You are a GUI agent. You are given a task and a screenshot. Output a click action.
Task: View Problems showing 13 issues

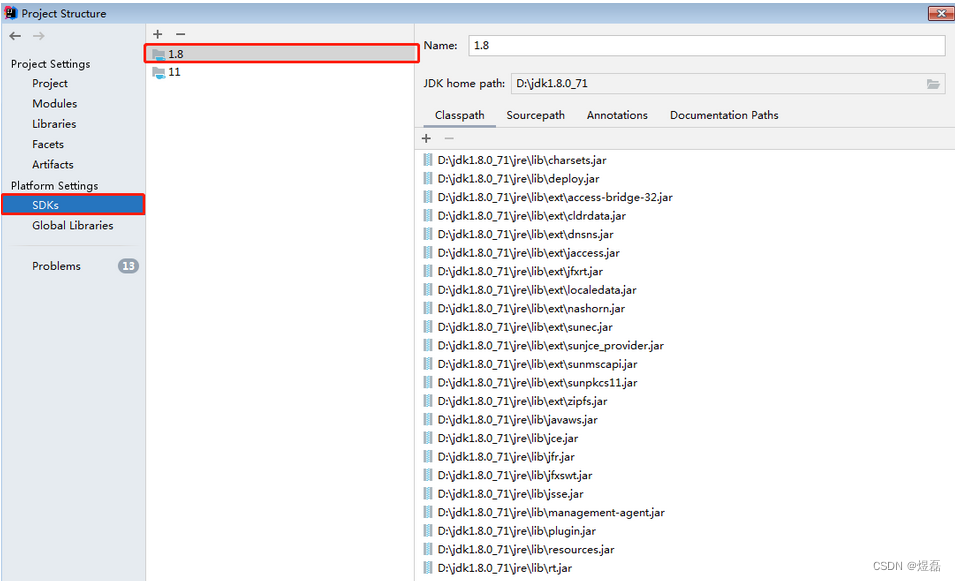click(x=56, y=265)
